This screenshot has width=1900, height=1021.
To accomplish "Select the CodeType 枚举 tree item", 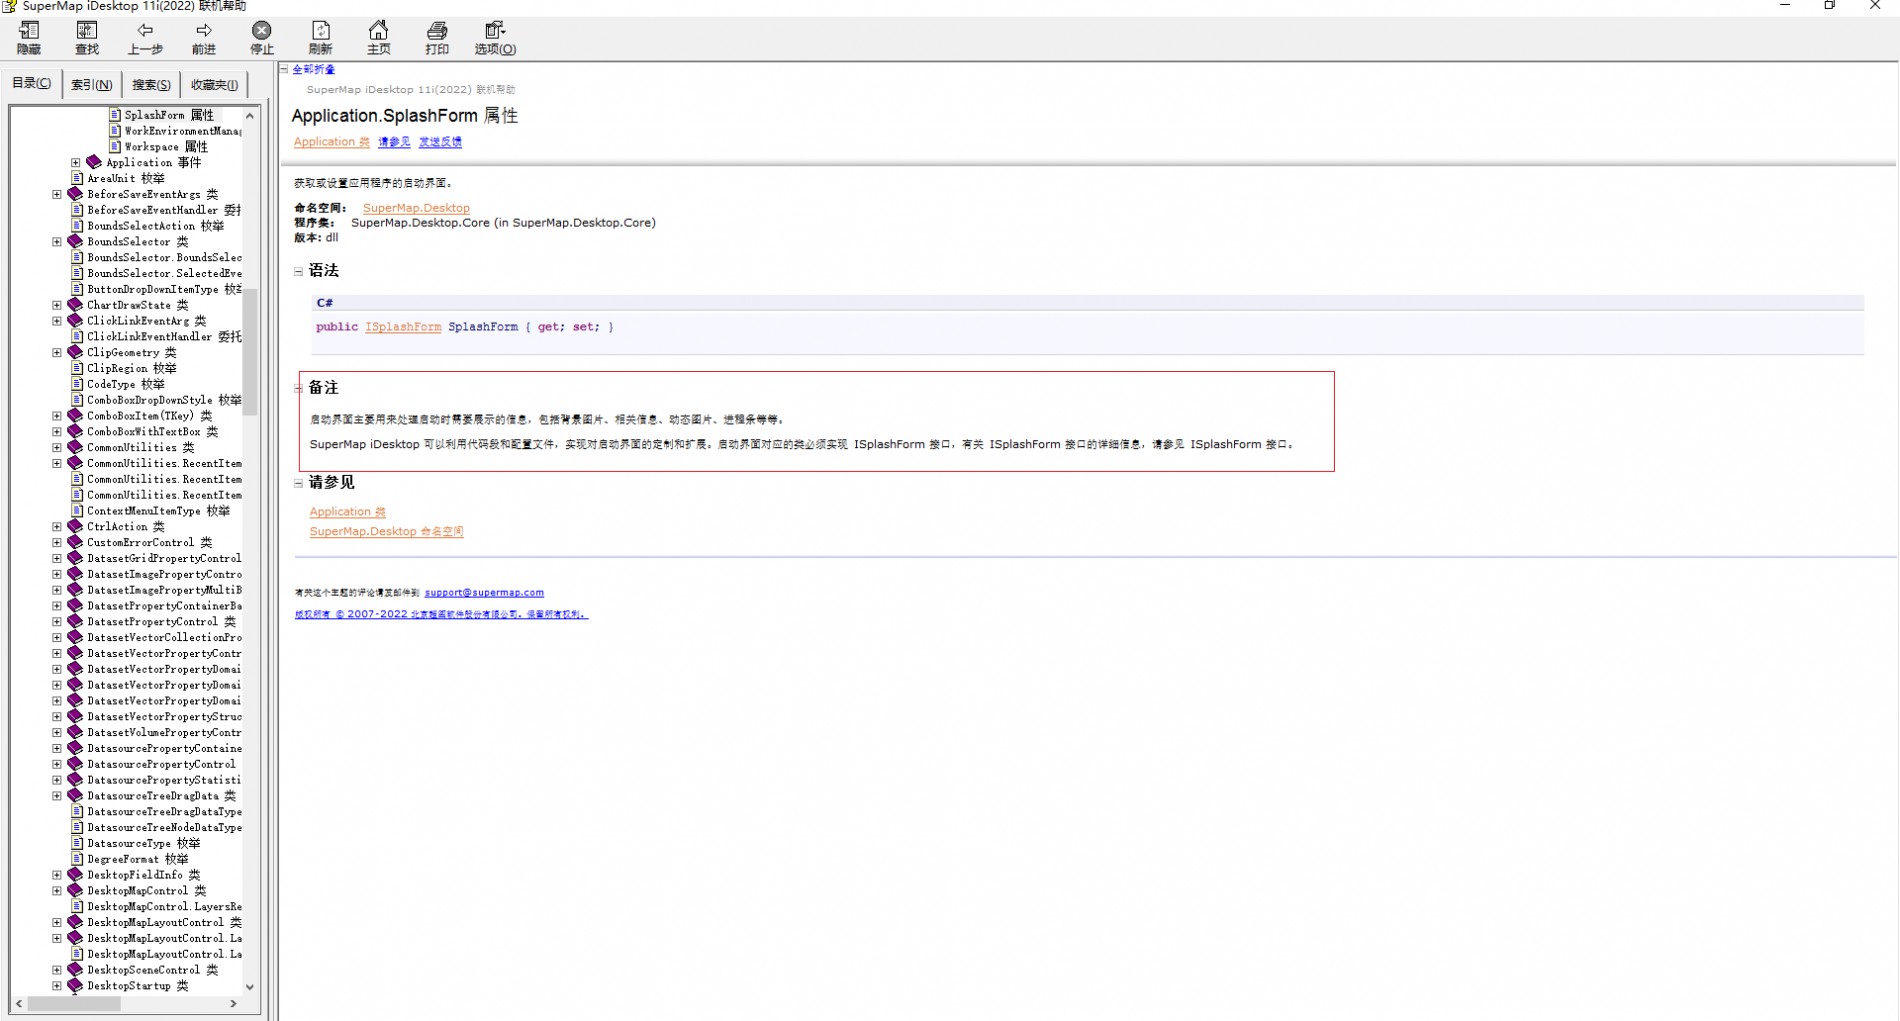I will 125,384.
